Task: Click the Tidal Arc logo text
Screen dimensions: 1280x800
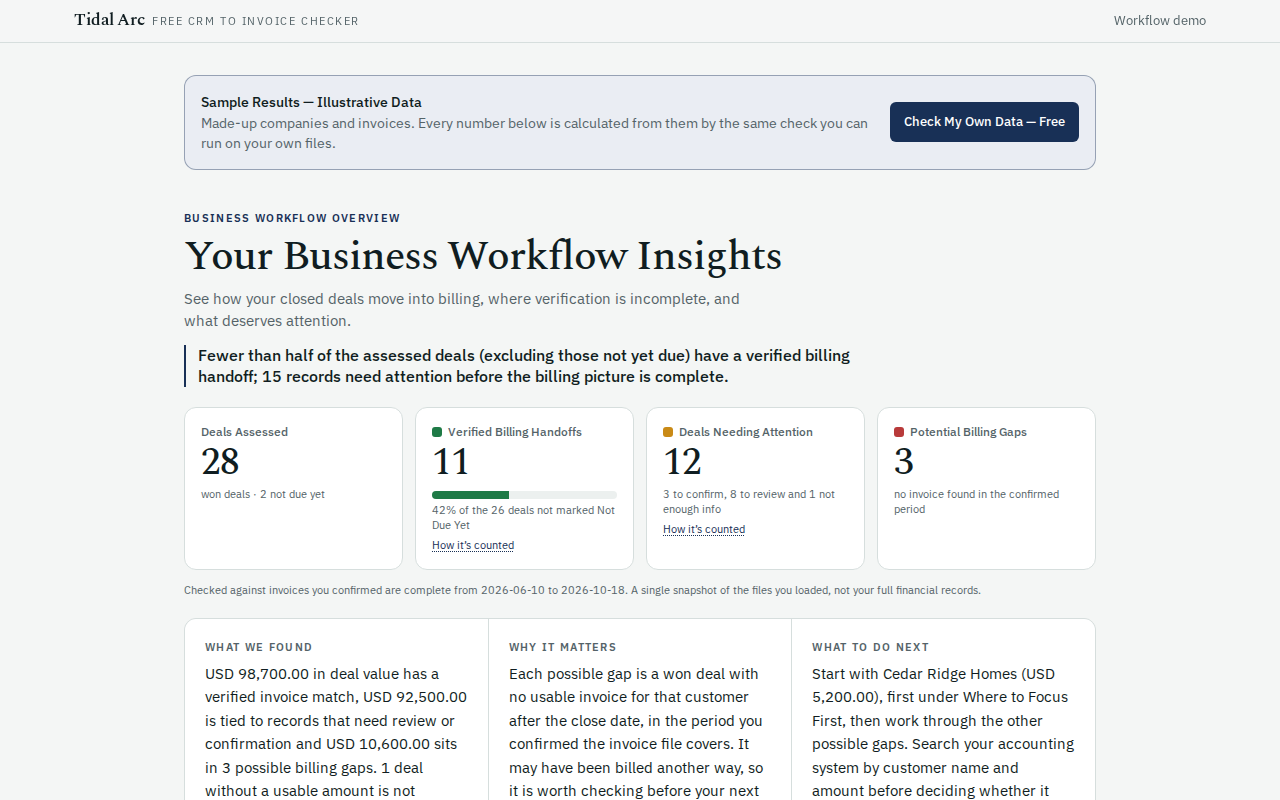Action: [x=109, y=20]
